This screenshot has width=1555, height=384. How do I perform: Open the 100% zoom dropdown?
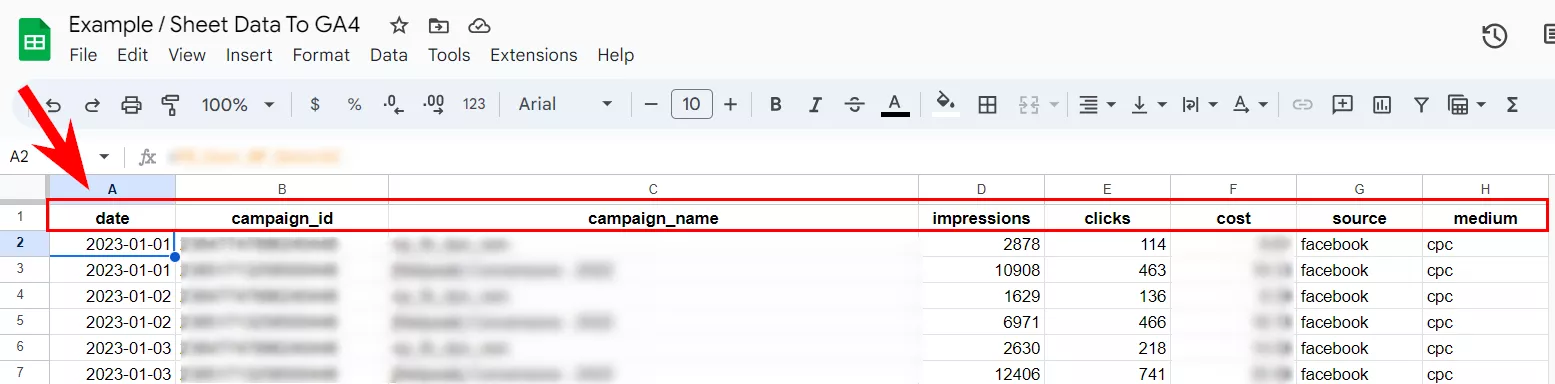click(238, 104)
